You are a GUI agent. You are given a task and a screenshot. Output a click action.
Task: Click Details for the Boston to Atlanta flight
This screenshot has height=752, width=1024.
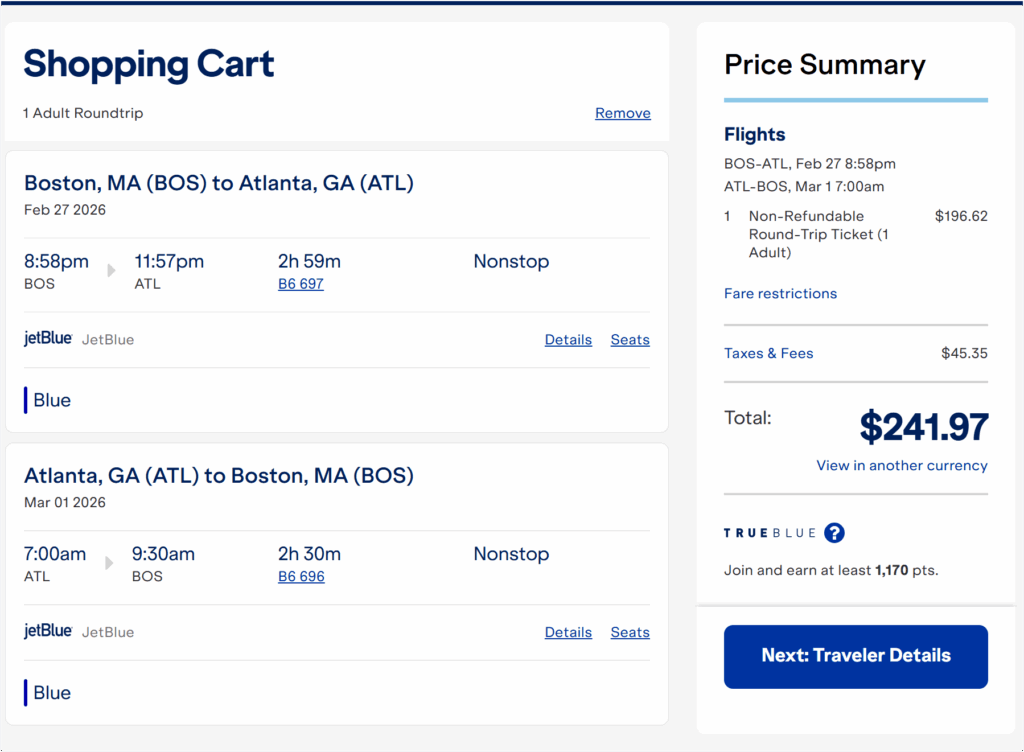[568, 339]
